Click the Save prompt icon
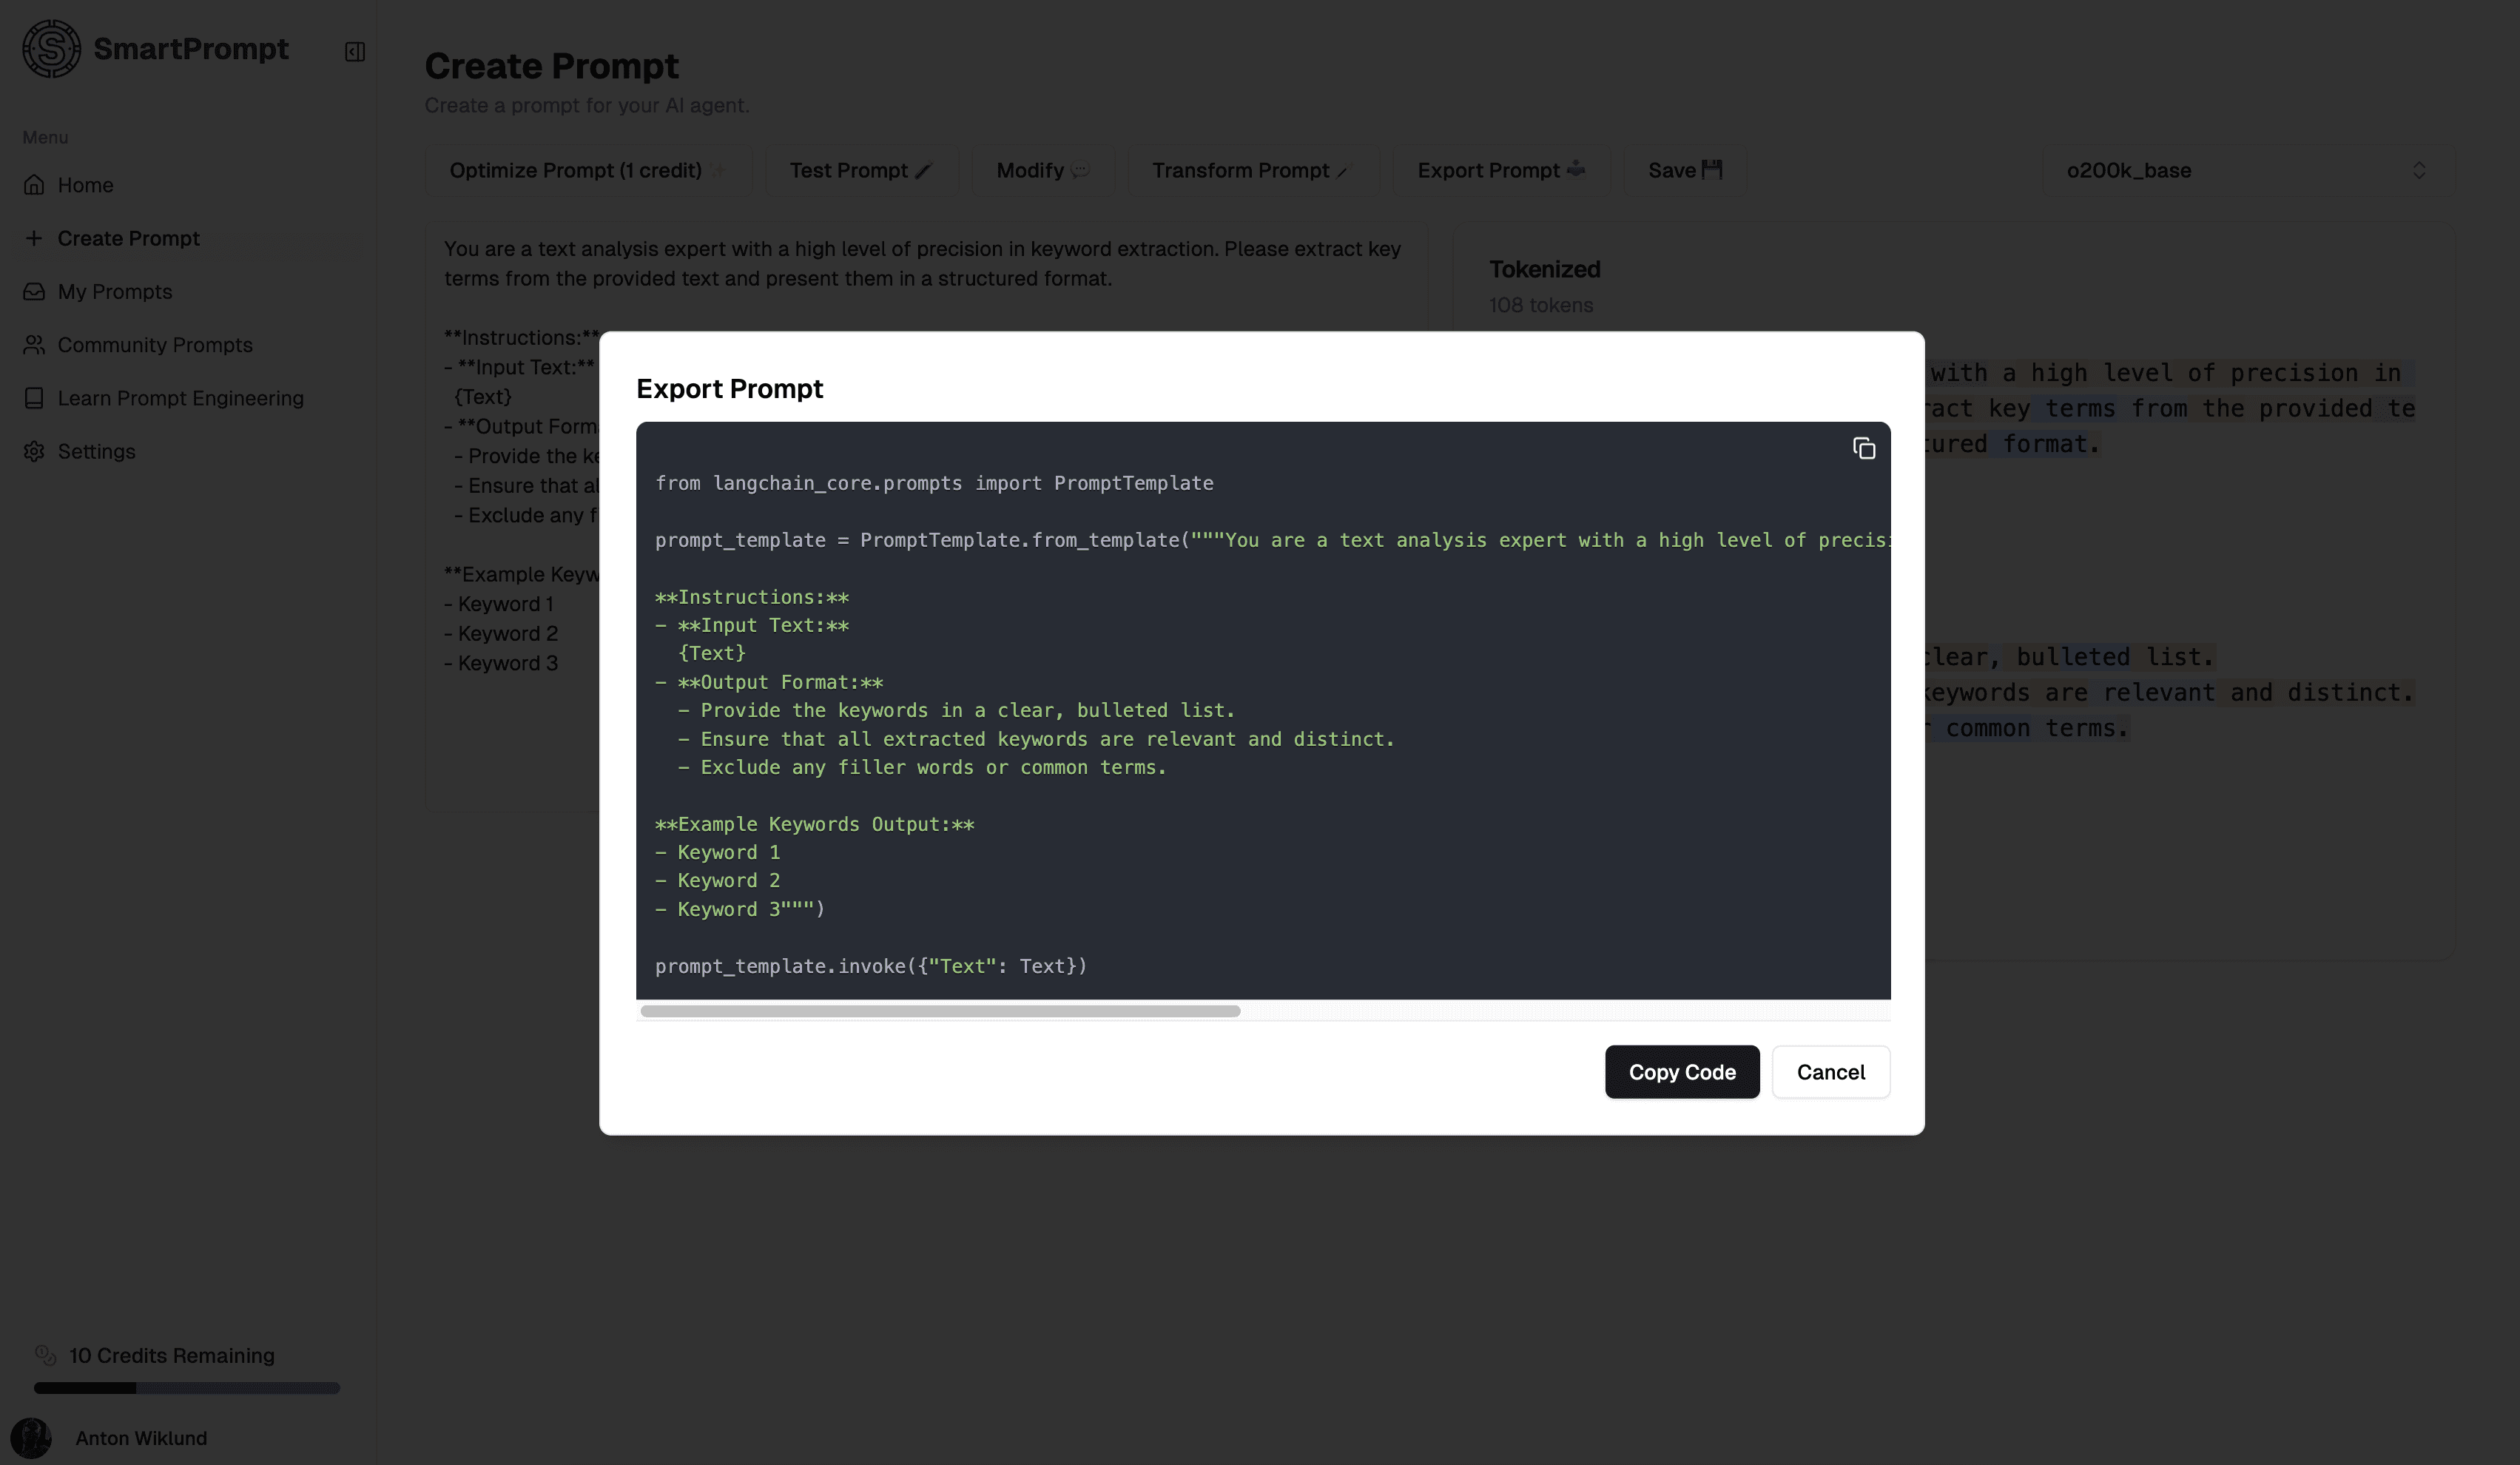This screenshot has height=1465, width=2520. 1683,171
